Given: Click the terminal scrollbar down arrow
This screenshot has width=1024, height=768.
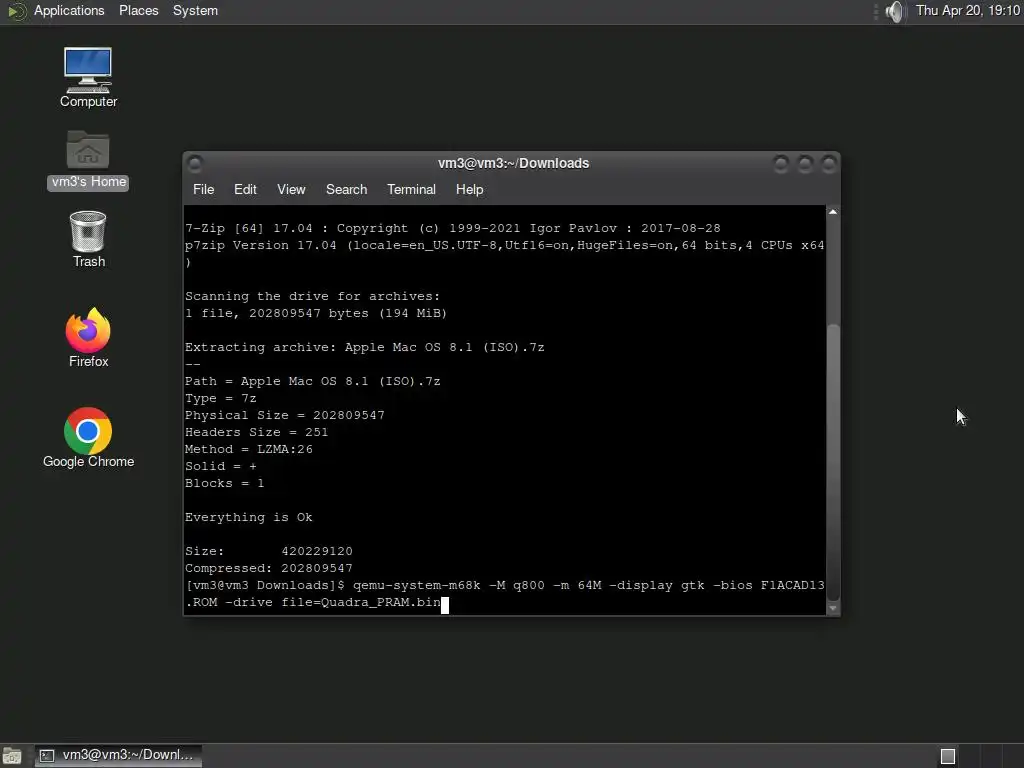Looking at the screenshot, I should 833,608.
